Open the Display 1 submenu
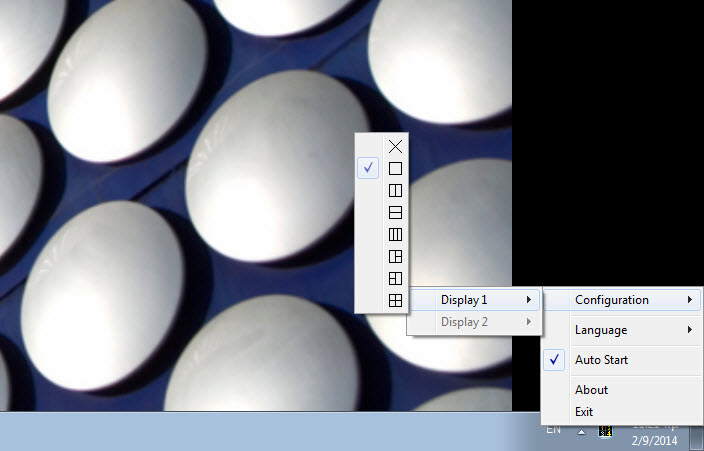The image size is (704, 451). 474,300
